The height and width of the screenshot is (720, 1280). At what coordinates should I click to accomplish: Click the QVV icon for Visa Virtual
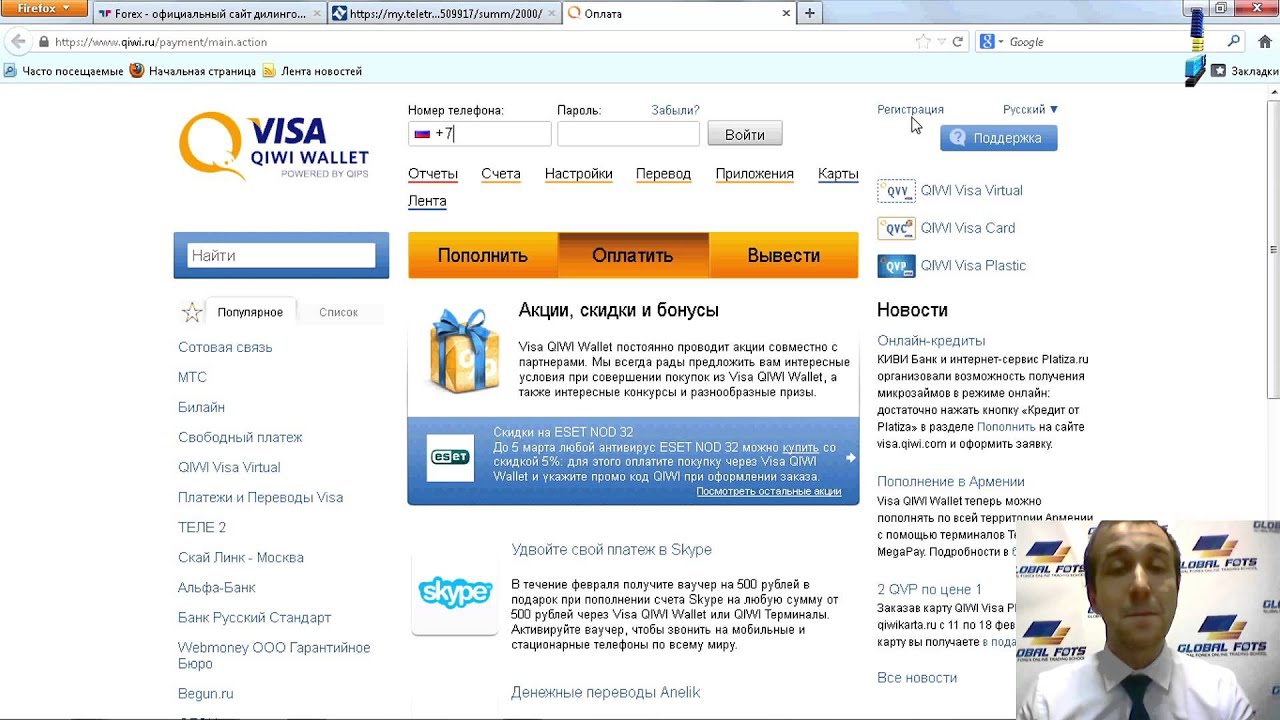(x=896, y=191)
